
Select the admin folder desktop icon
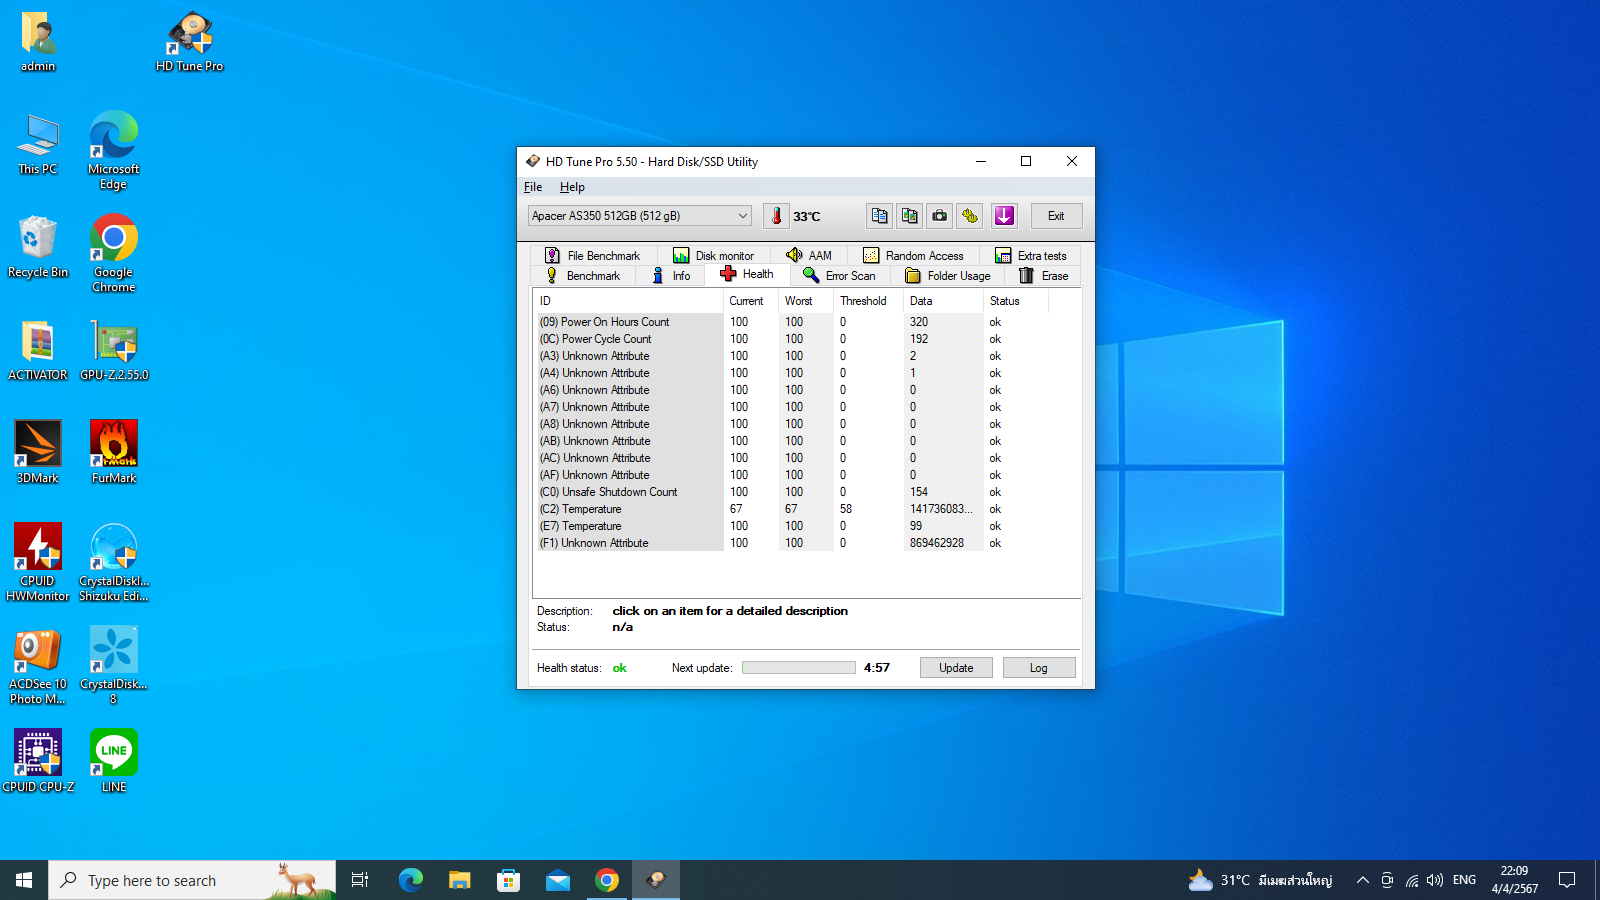38,42
